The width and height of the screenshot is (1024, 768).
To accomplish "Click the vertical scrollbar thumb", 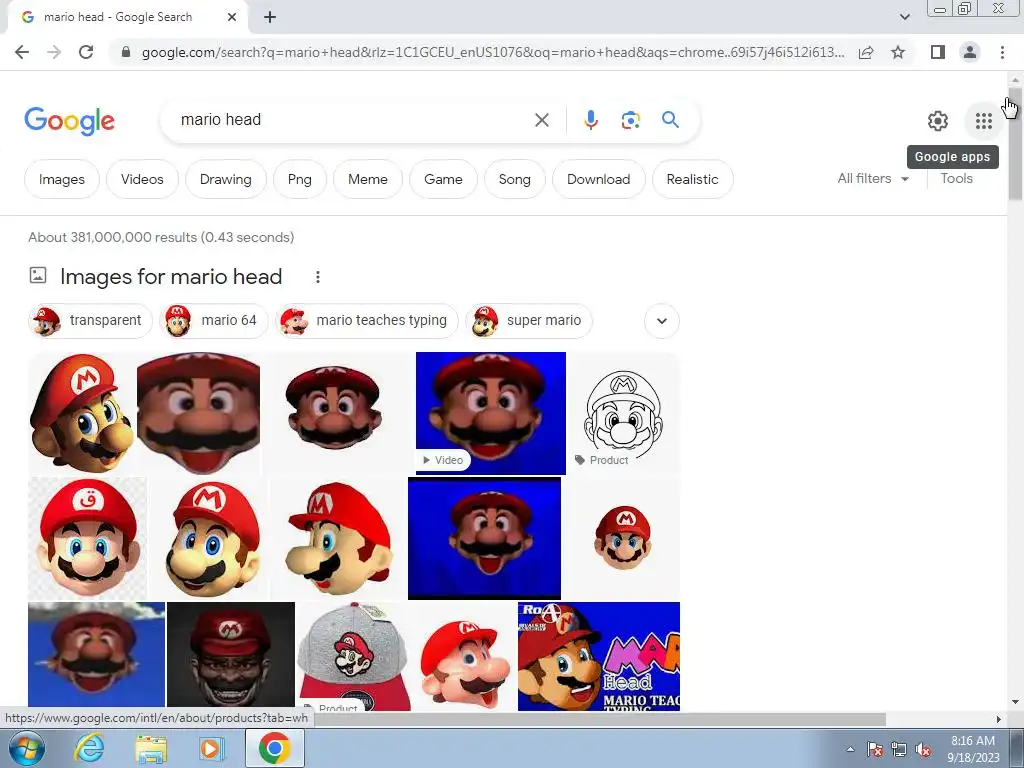I will tap(1015, 144).
